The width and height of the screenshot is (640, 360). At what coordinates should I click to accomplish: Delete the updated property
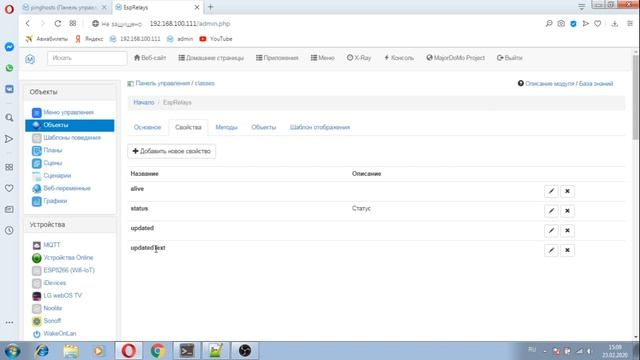[x=567, y=231]
